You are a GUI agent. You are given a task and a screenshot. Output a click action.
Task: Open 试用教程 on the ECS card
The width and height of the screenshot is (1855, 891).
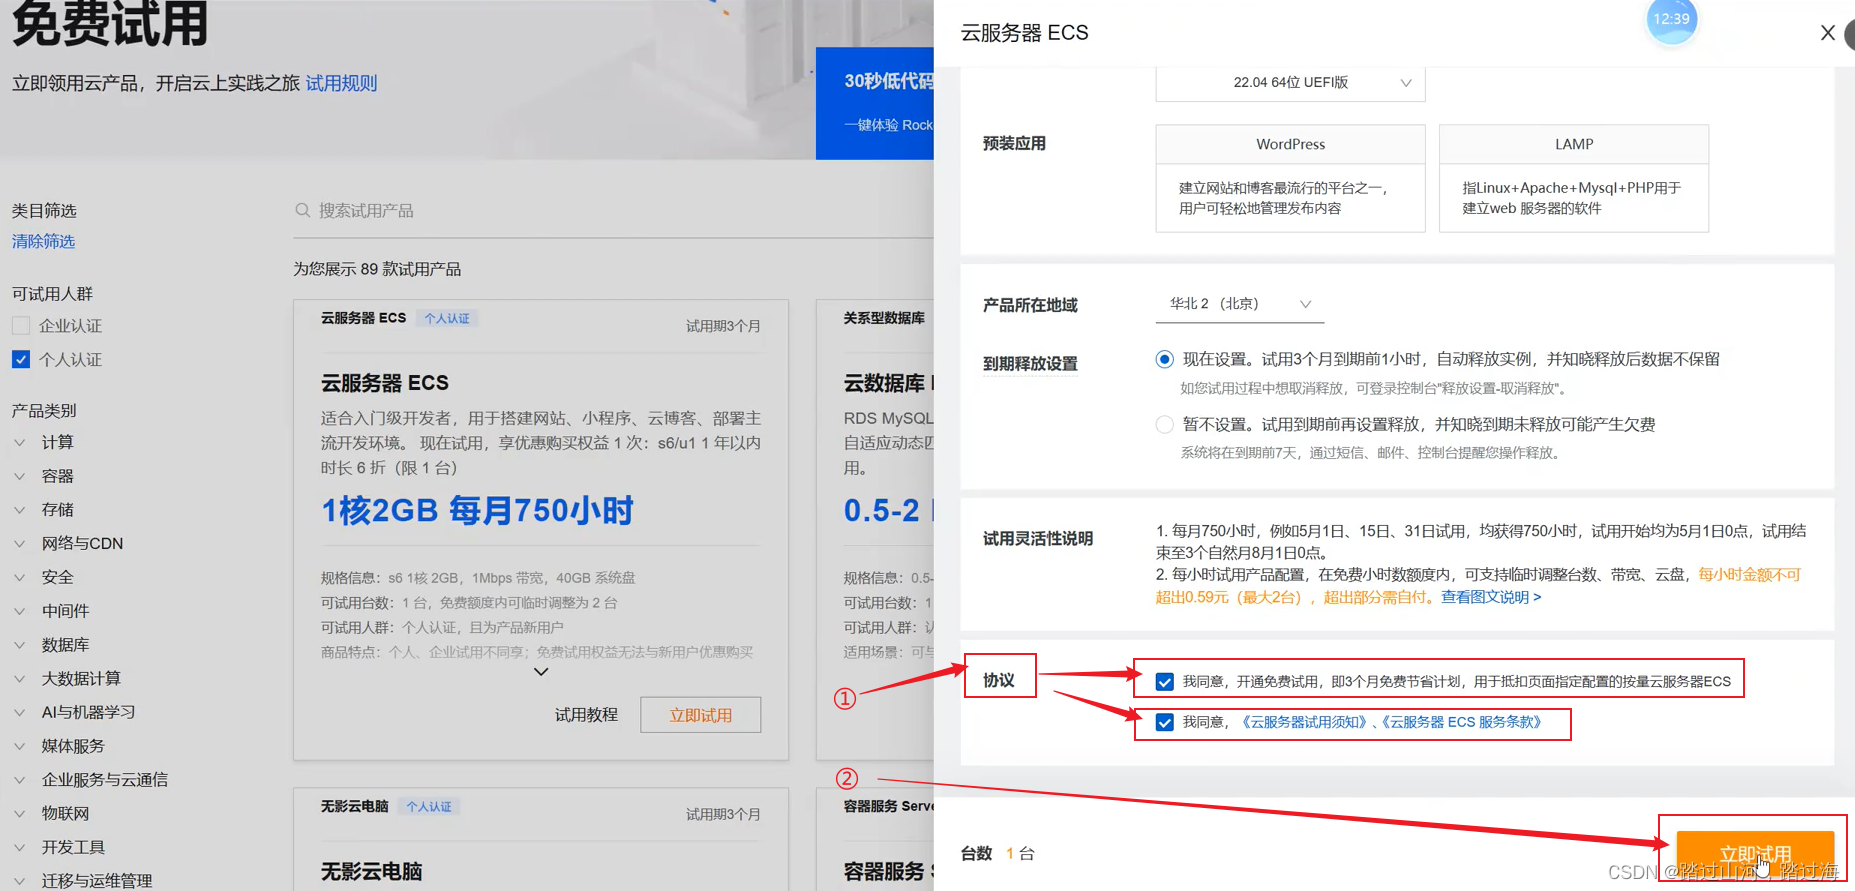586,715
